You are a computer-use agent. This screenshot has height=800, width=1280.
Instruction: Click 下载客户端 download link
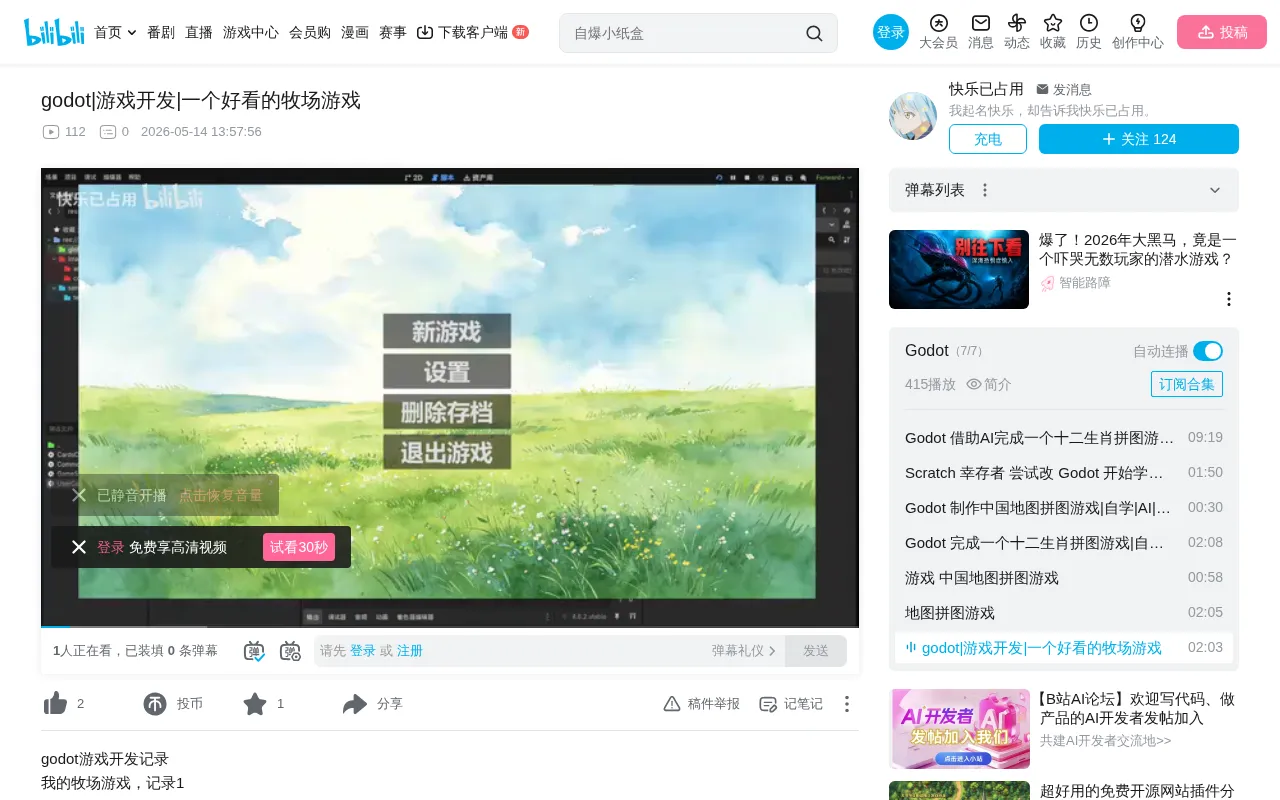point(472,32)
